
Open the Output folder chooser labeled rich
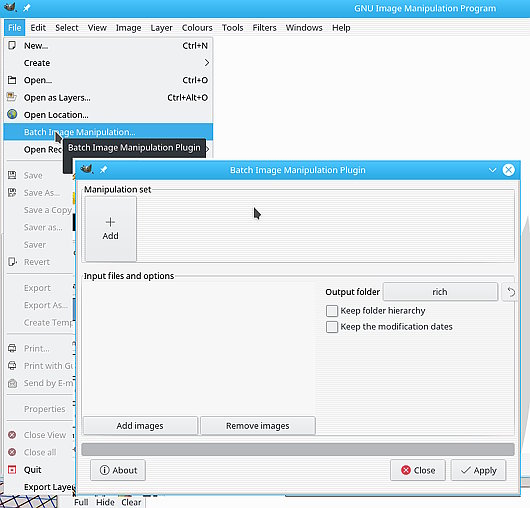pos(440,292)
